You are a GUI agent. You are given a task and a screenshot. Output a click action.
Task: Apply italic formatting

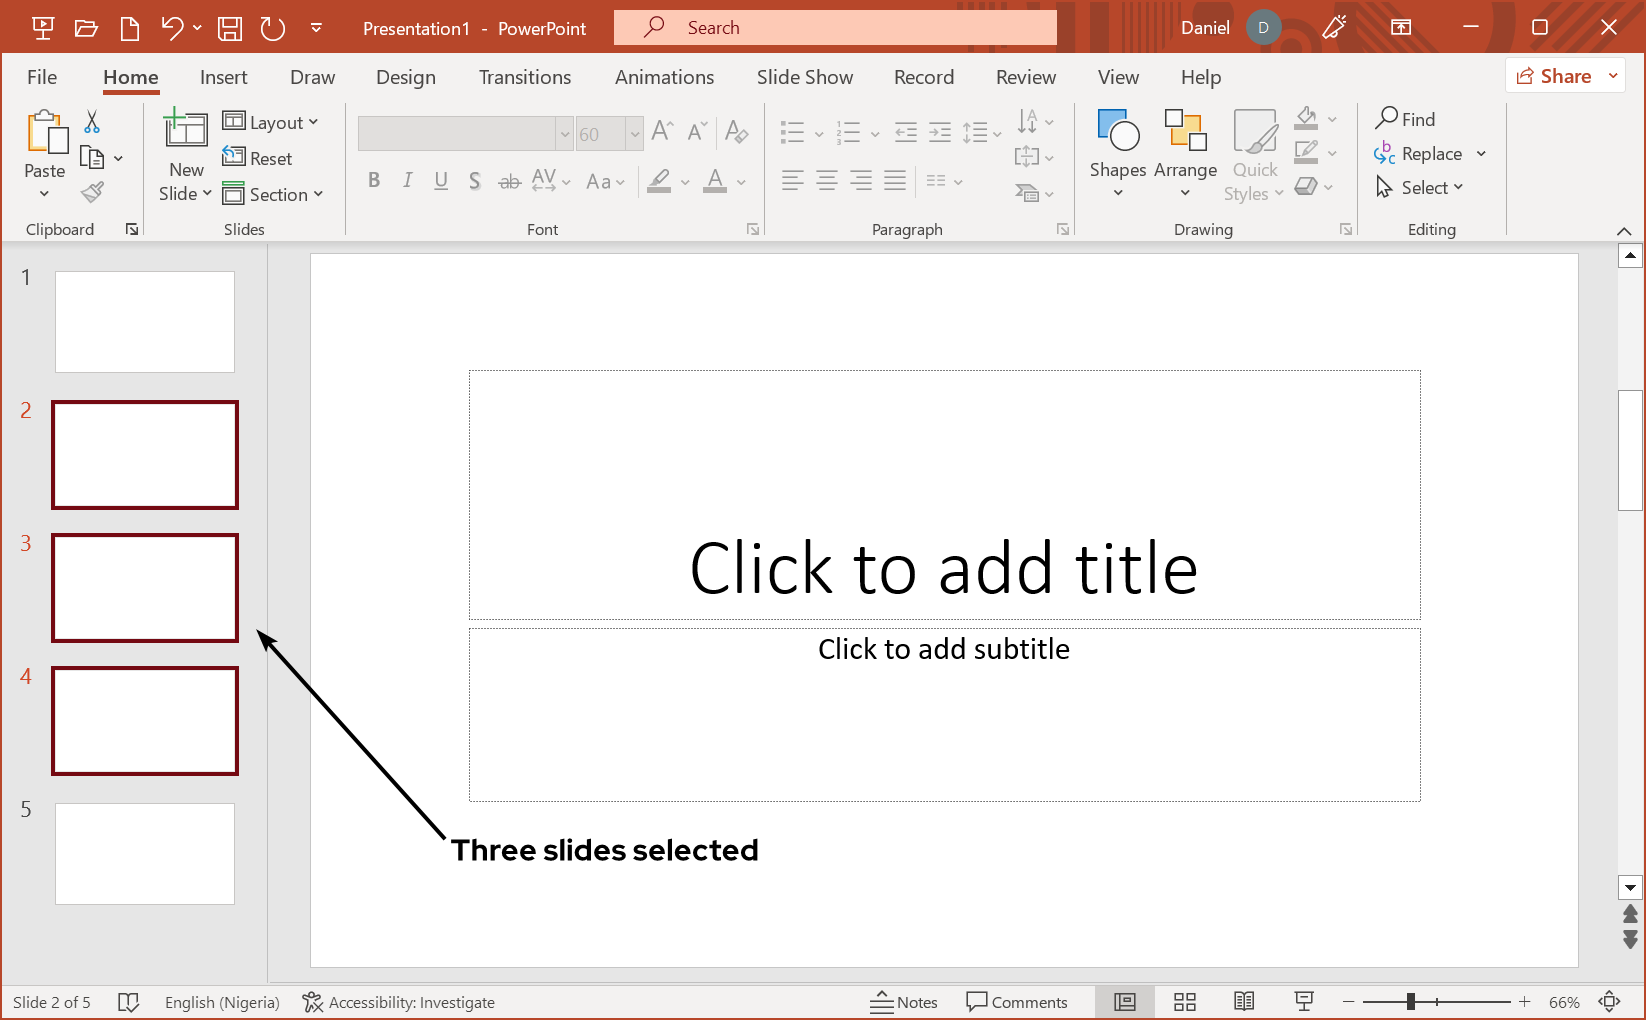(407, 181)
